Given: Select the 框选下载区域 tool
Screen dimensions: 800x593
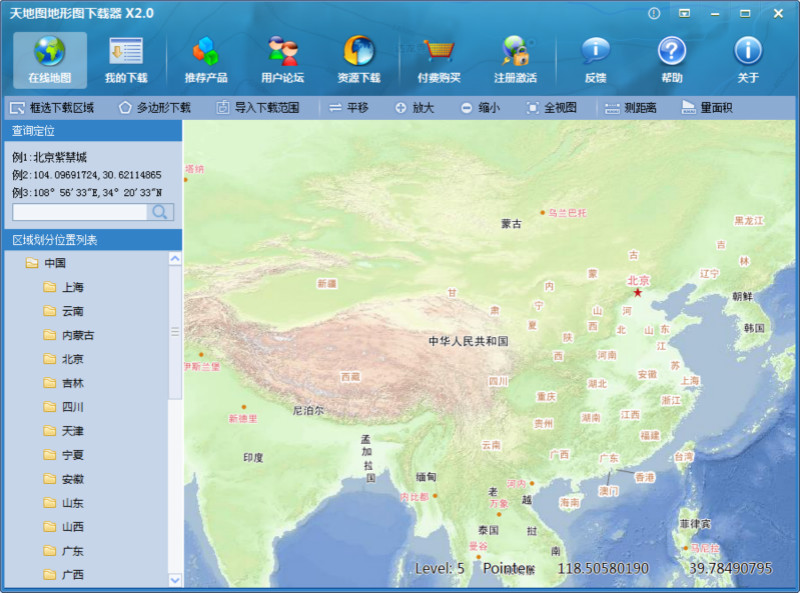Looking at the screenshot, I should click(x=52, y=108).
